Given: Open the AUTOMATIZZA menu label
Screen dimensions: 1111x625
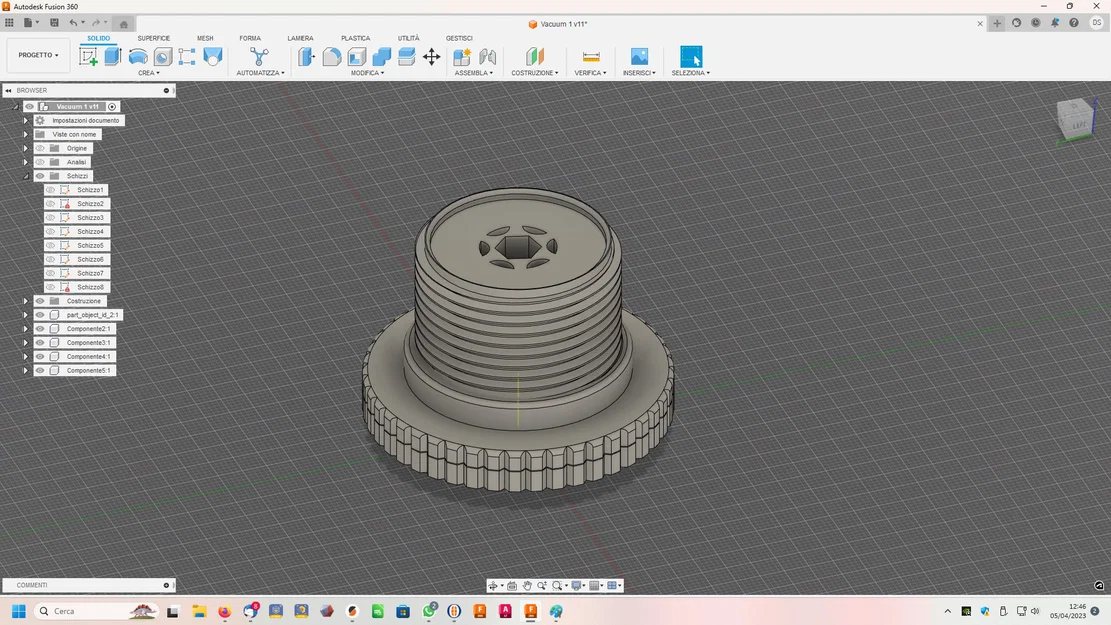Looking at the screenshot, I should tap(261, 73).
